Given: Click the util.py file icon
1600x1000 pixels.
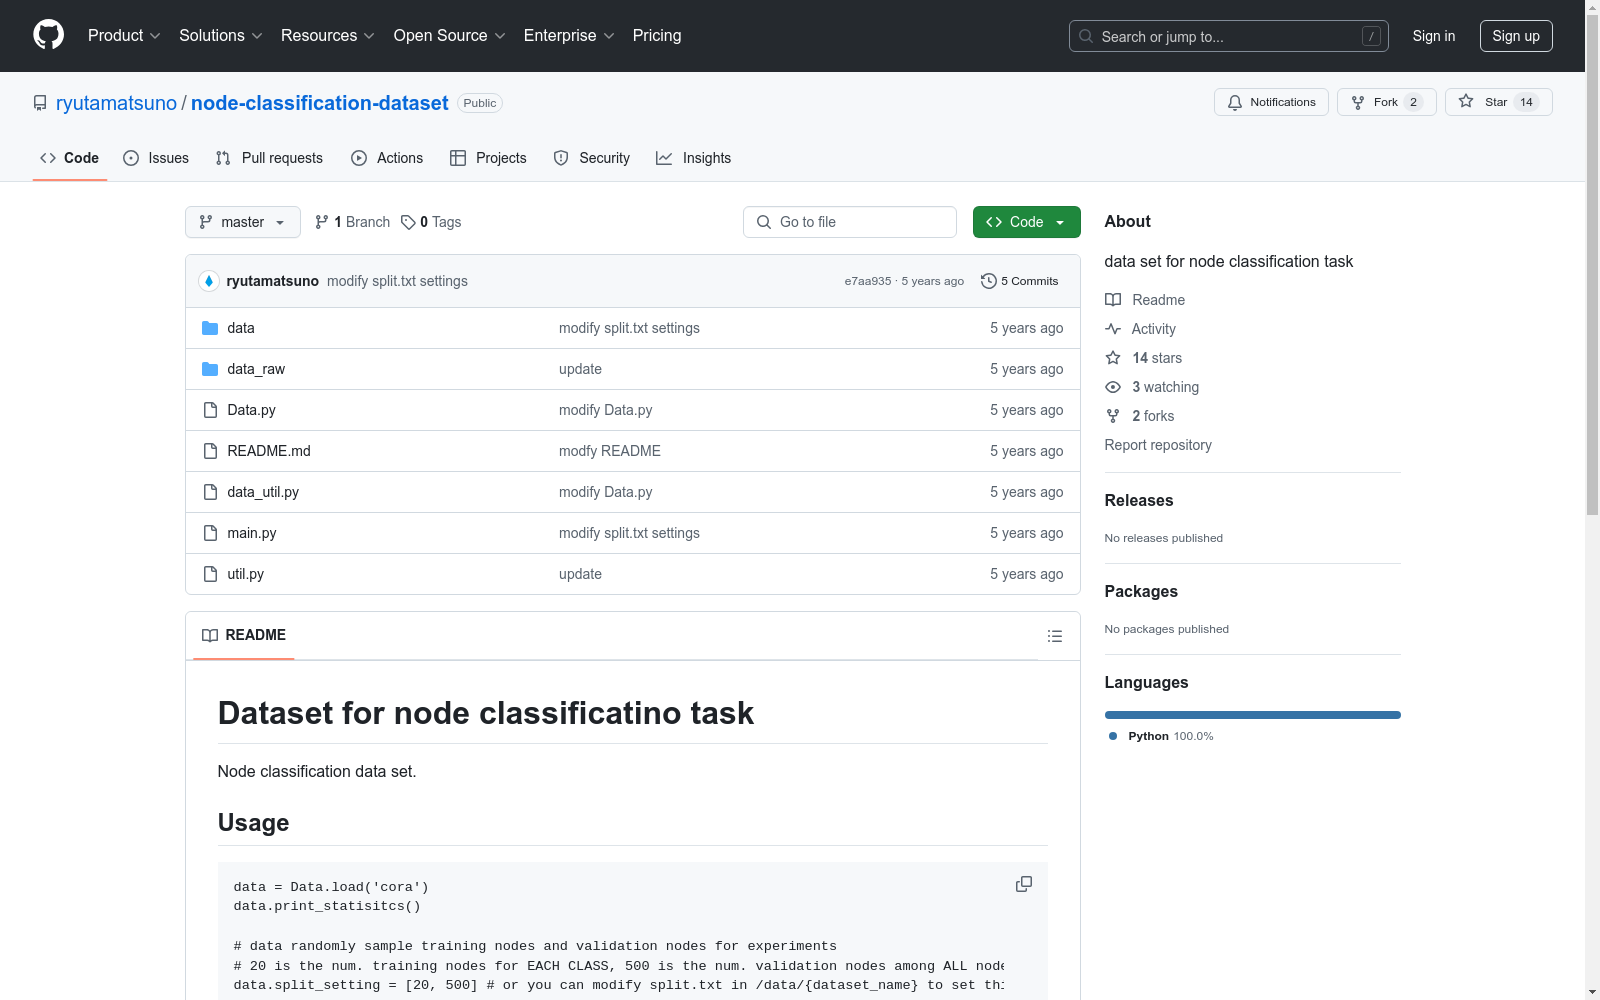Looking at the screenshot, I should 210,574.
